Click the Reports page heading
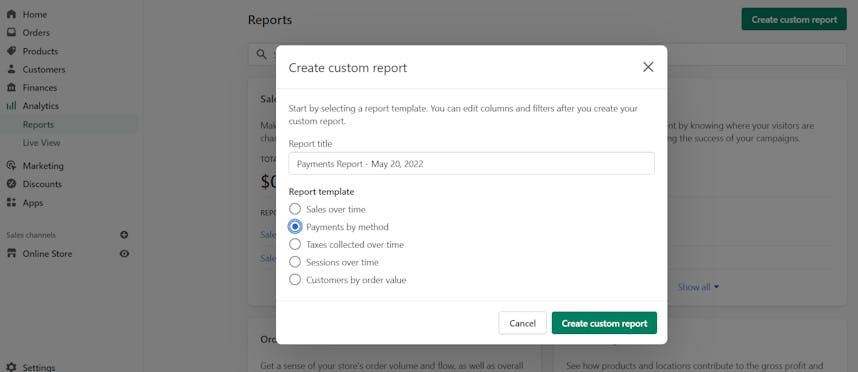This screenshot has height=372, width=858. (270, 20)
